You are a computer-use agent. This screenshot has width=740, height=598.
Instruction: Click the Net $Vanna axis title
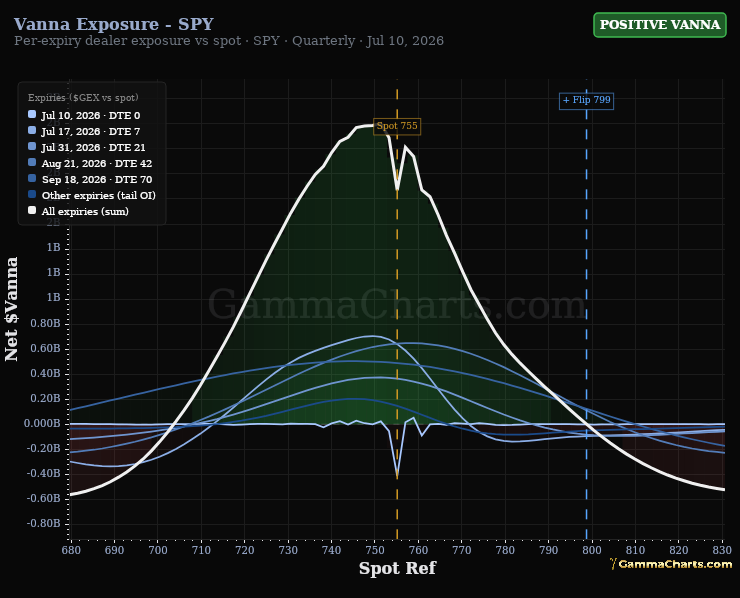[11, 309]
